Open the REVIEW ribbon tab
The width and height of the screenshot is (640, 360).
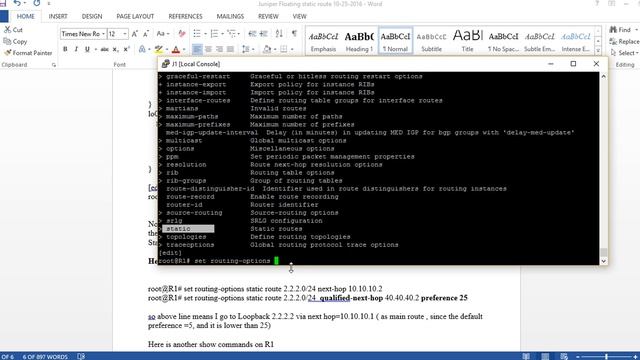point(268,16)
